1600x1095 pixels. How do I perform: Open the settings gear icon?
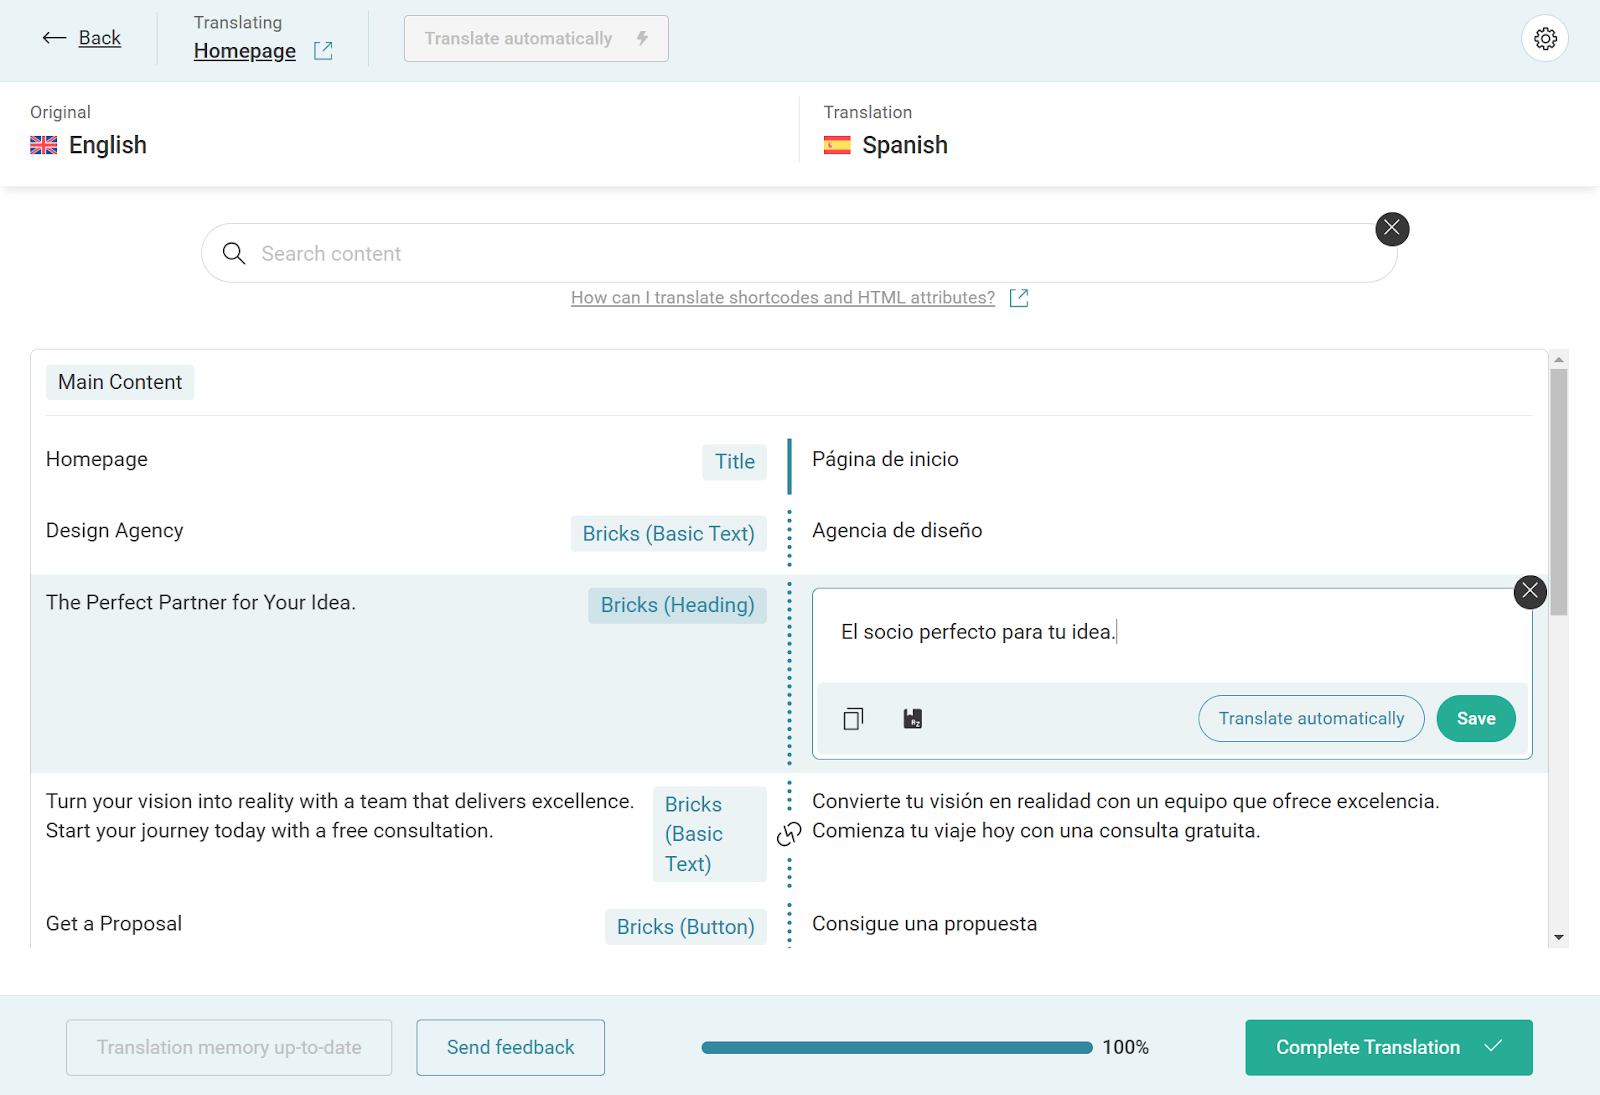tap(1545, 39)
